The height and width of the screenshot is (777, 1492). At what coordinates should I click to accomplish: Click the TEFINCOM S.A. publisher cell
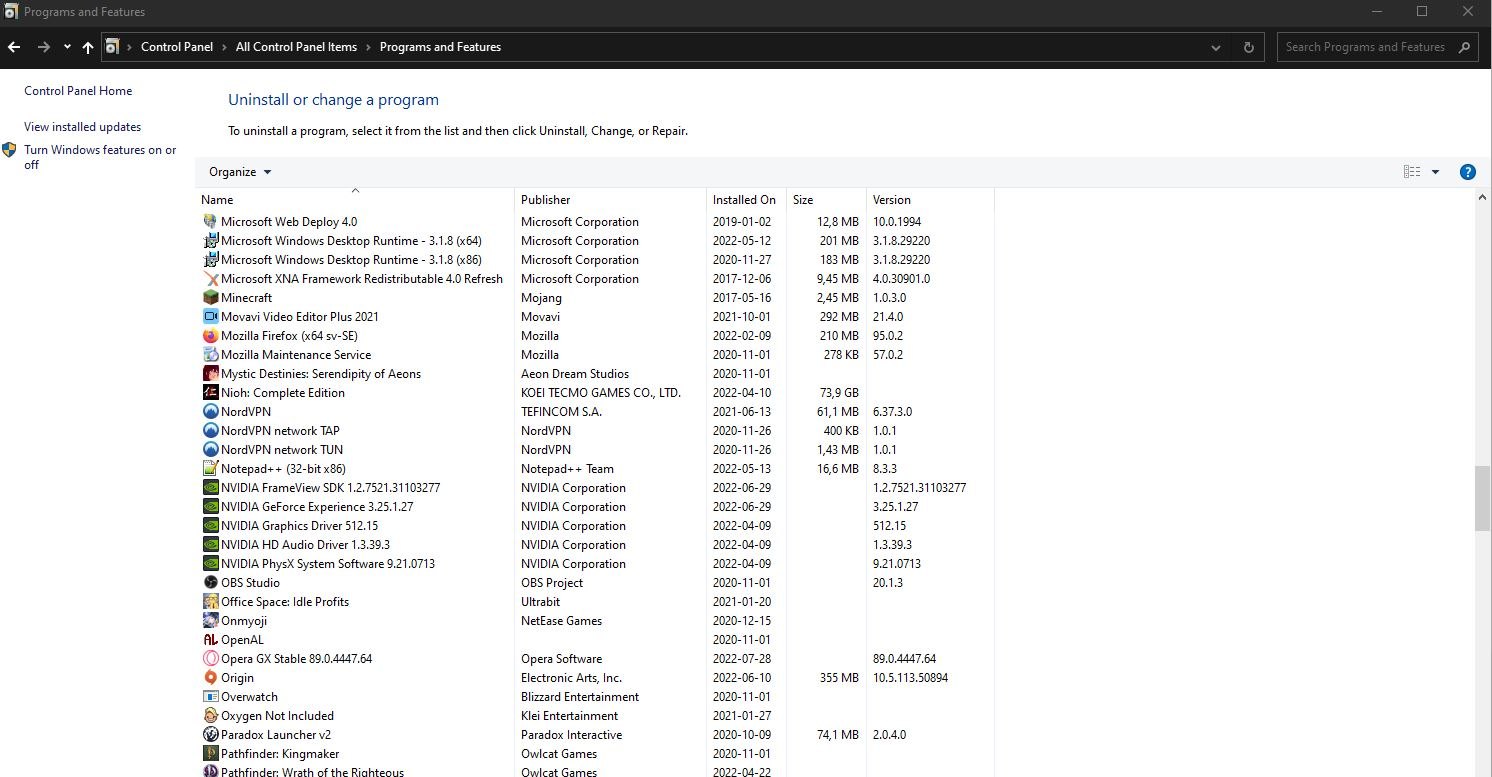point(562,412)
